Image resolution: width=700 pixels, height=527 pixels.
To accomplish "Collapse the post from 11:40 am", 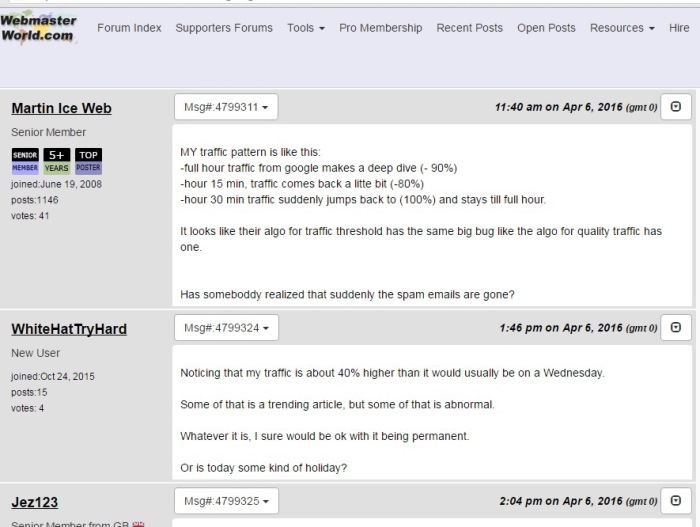I will point(676,107).
